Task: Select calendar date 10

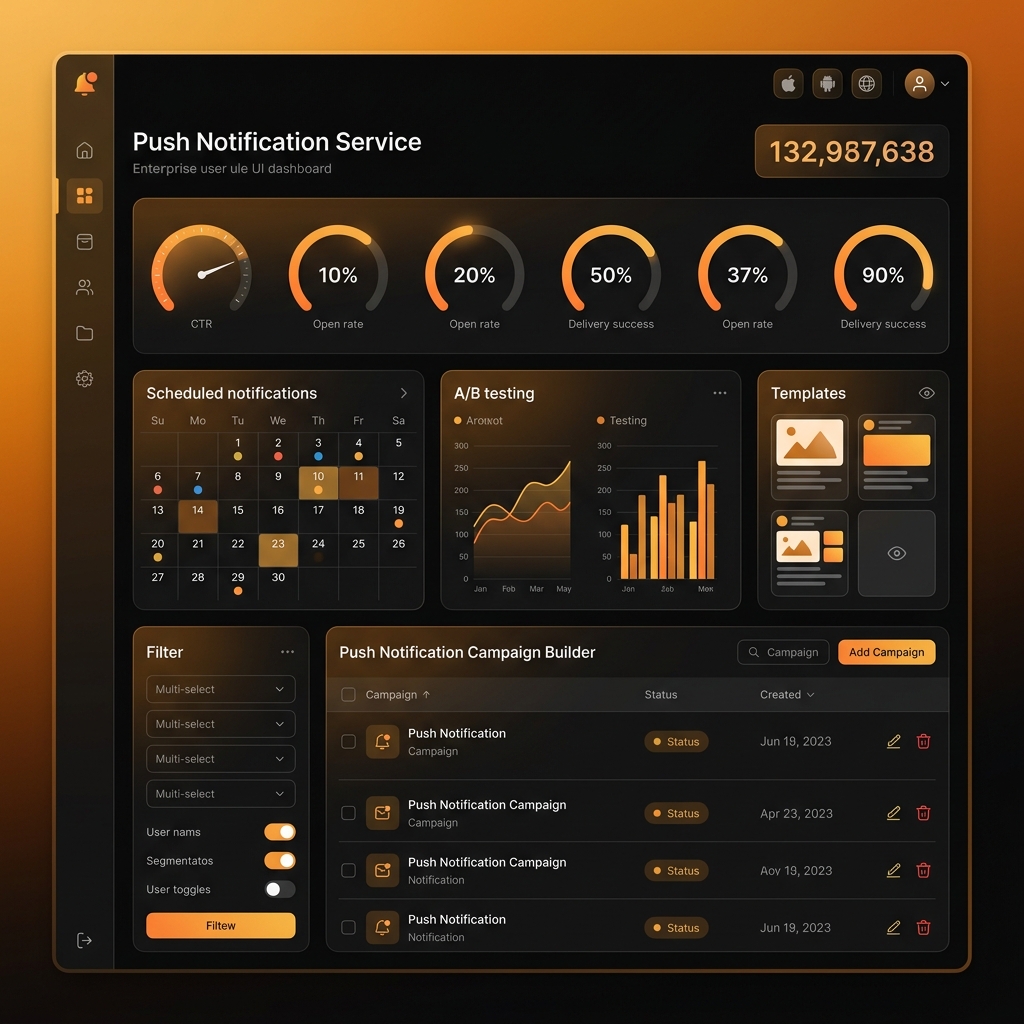Action: (x=318, y=483)
